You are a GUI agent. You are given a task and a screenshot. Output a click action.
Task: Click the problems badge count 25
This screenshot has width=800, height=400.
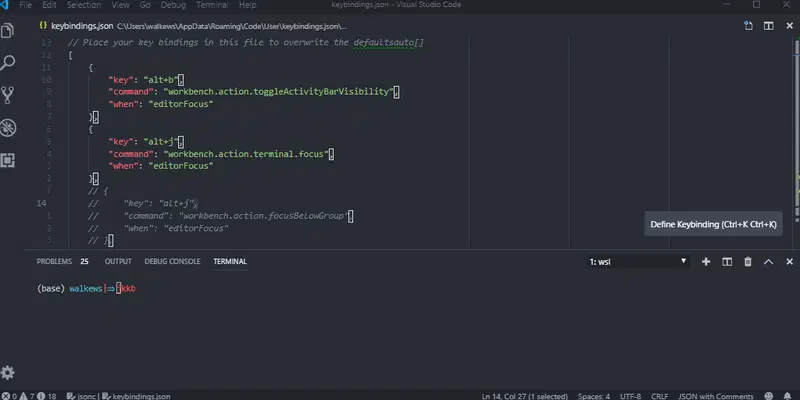84,262
